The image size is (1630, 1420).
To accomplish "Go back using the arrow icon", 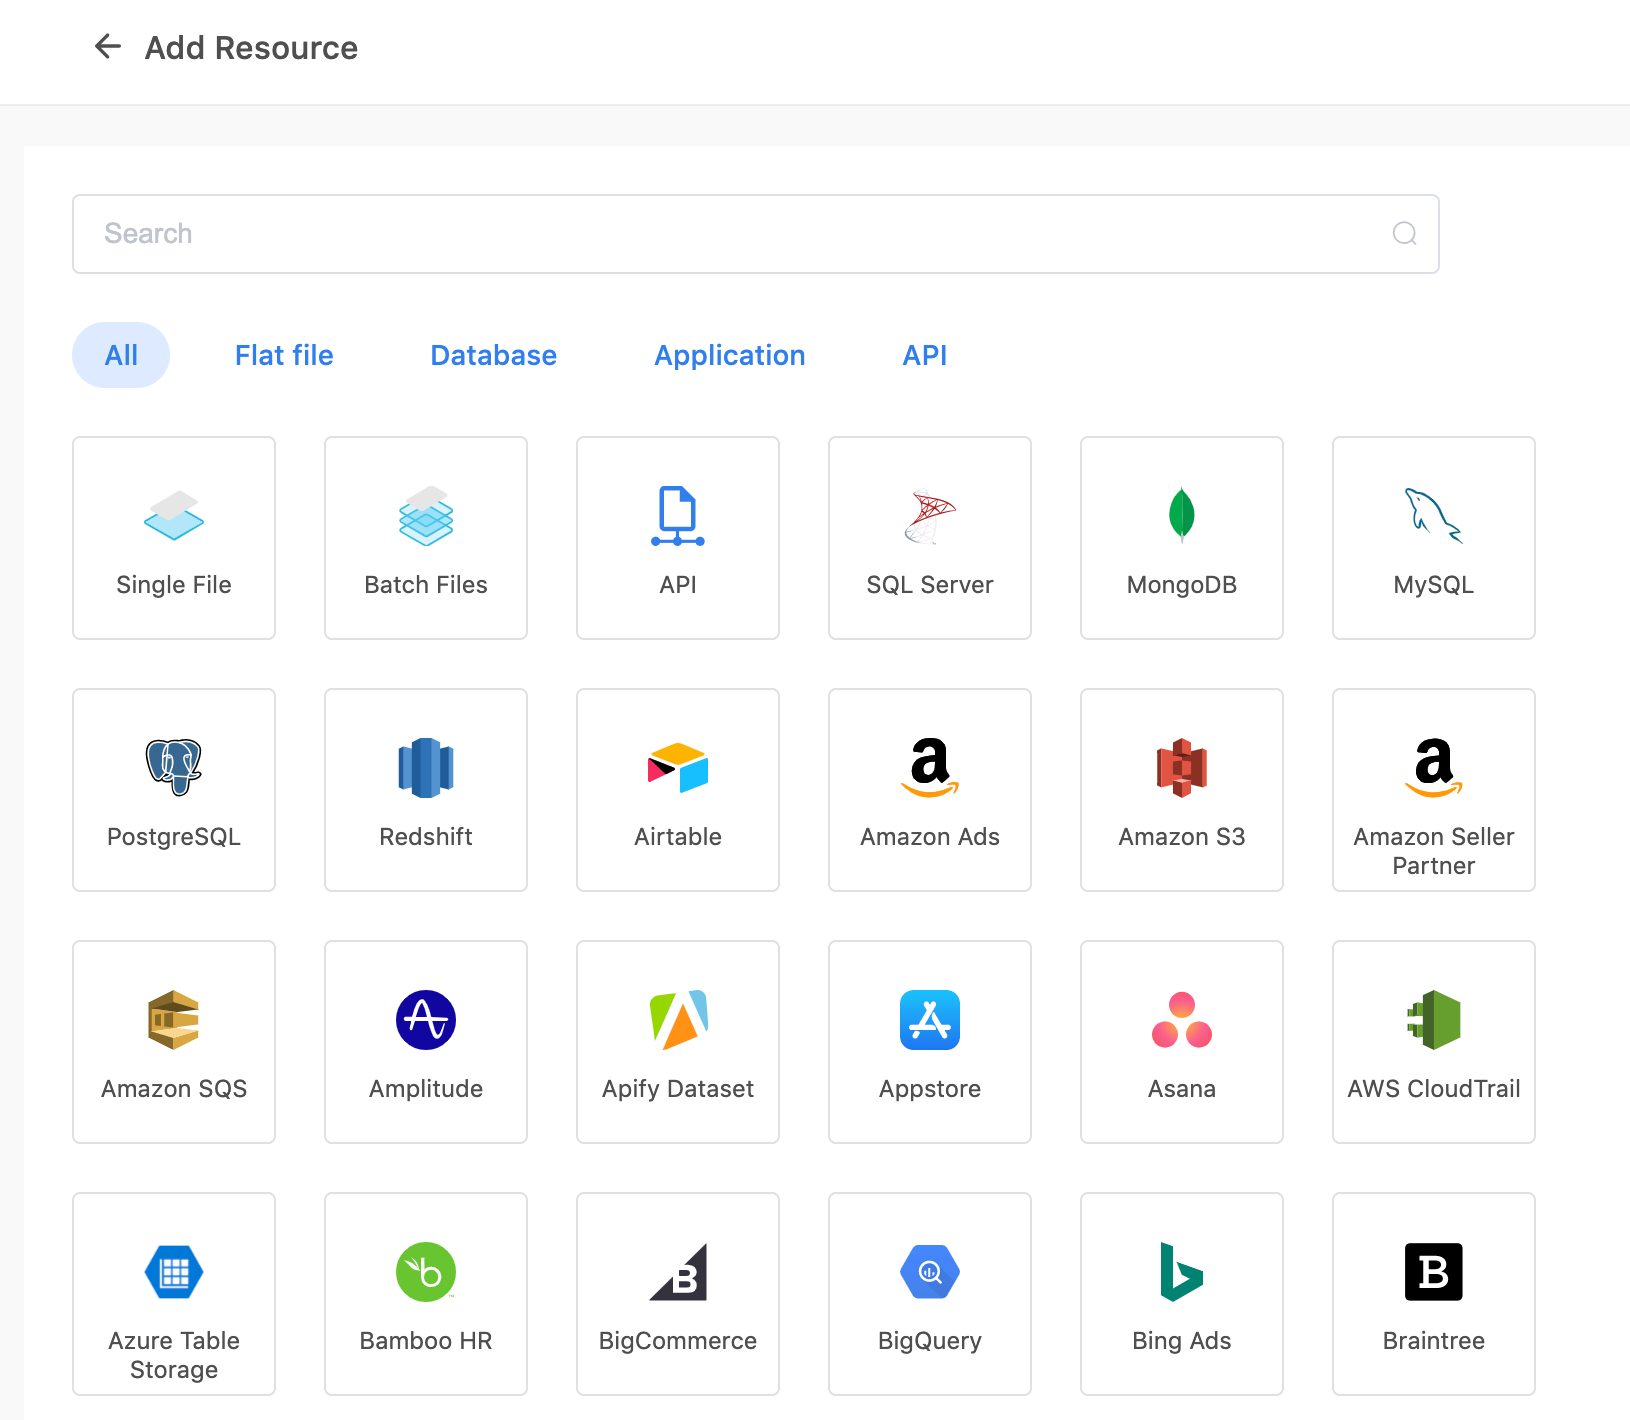I will [108, 46].
